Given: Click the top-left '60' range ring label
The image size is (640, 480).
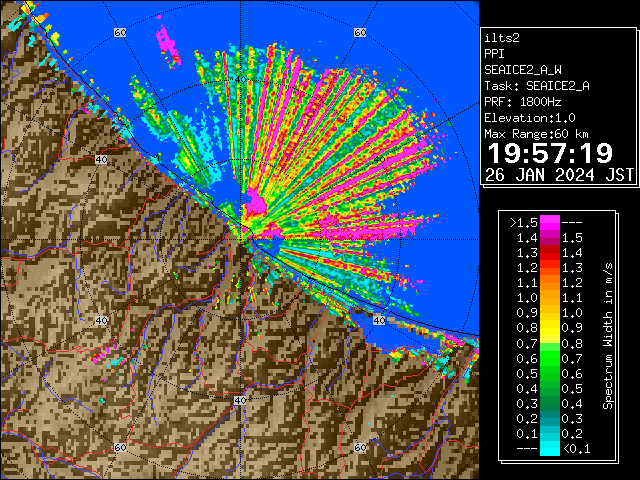Looking at the screenshot, I should pos(120,32).
